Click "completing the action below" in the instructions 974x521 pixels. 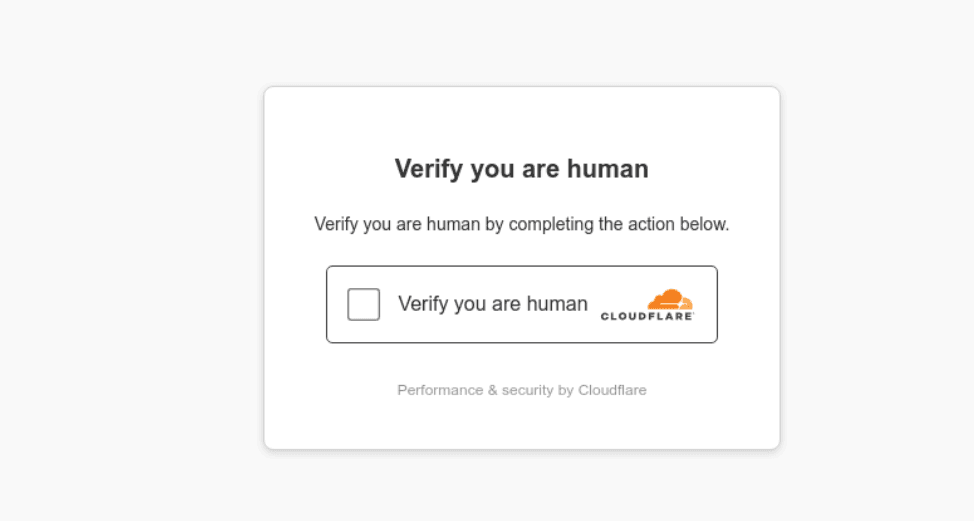(x=619, y=224)
